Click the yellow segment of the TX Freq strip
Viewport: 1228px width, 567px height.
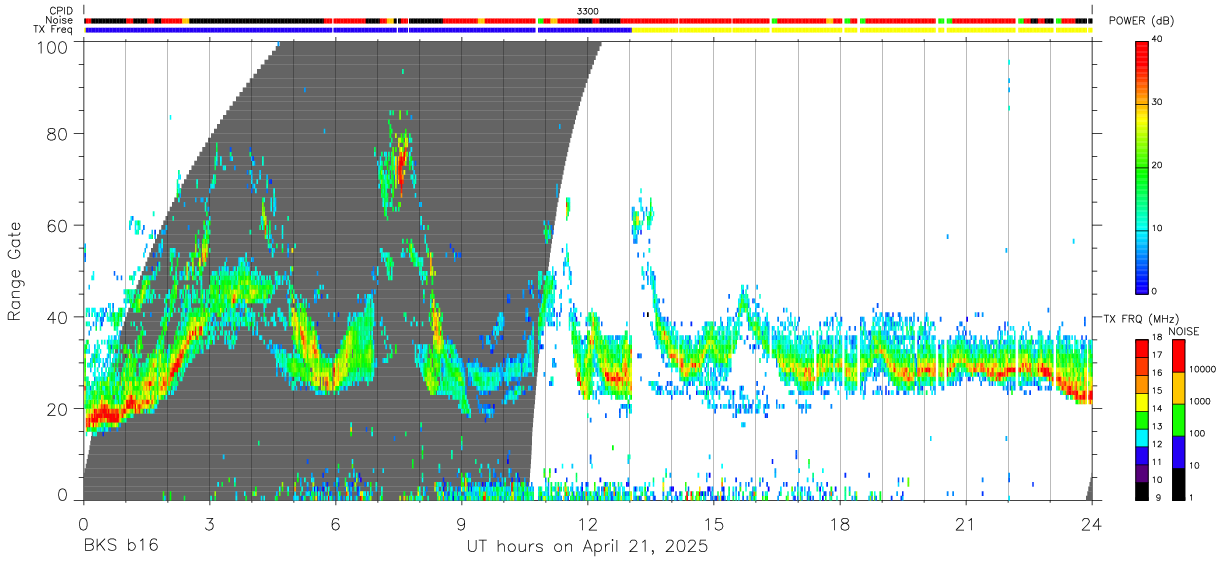pyautogui.click(x=862, y=30)
